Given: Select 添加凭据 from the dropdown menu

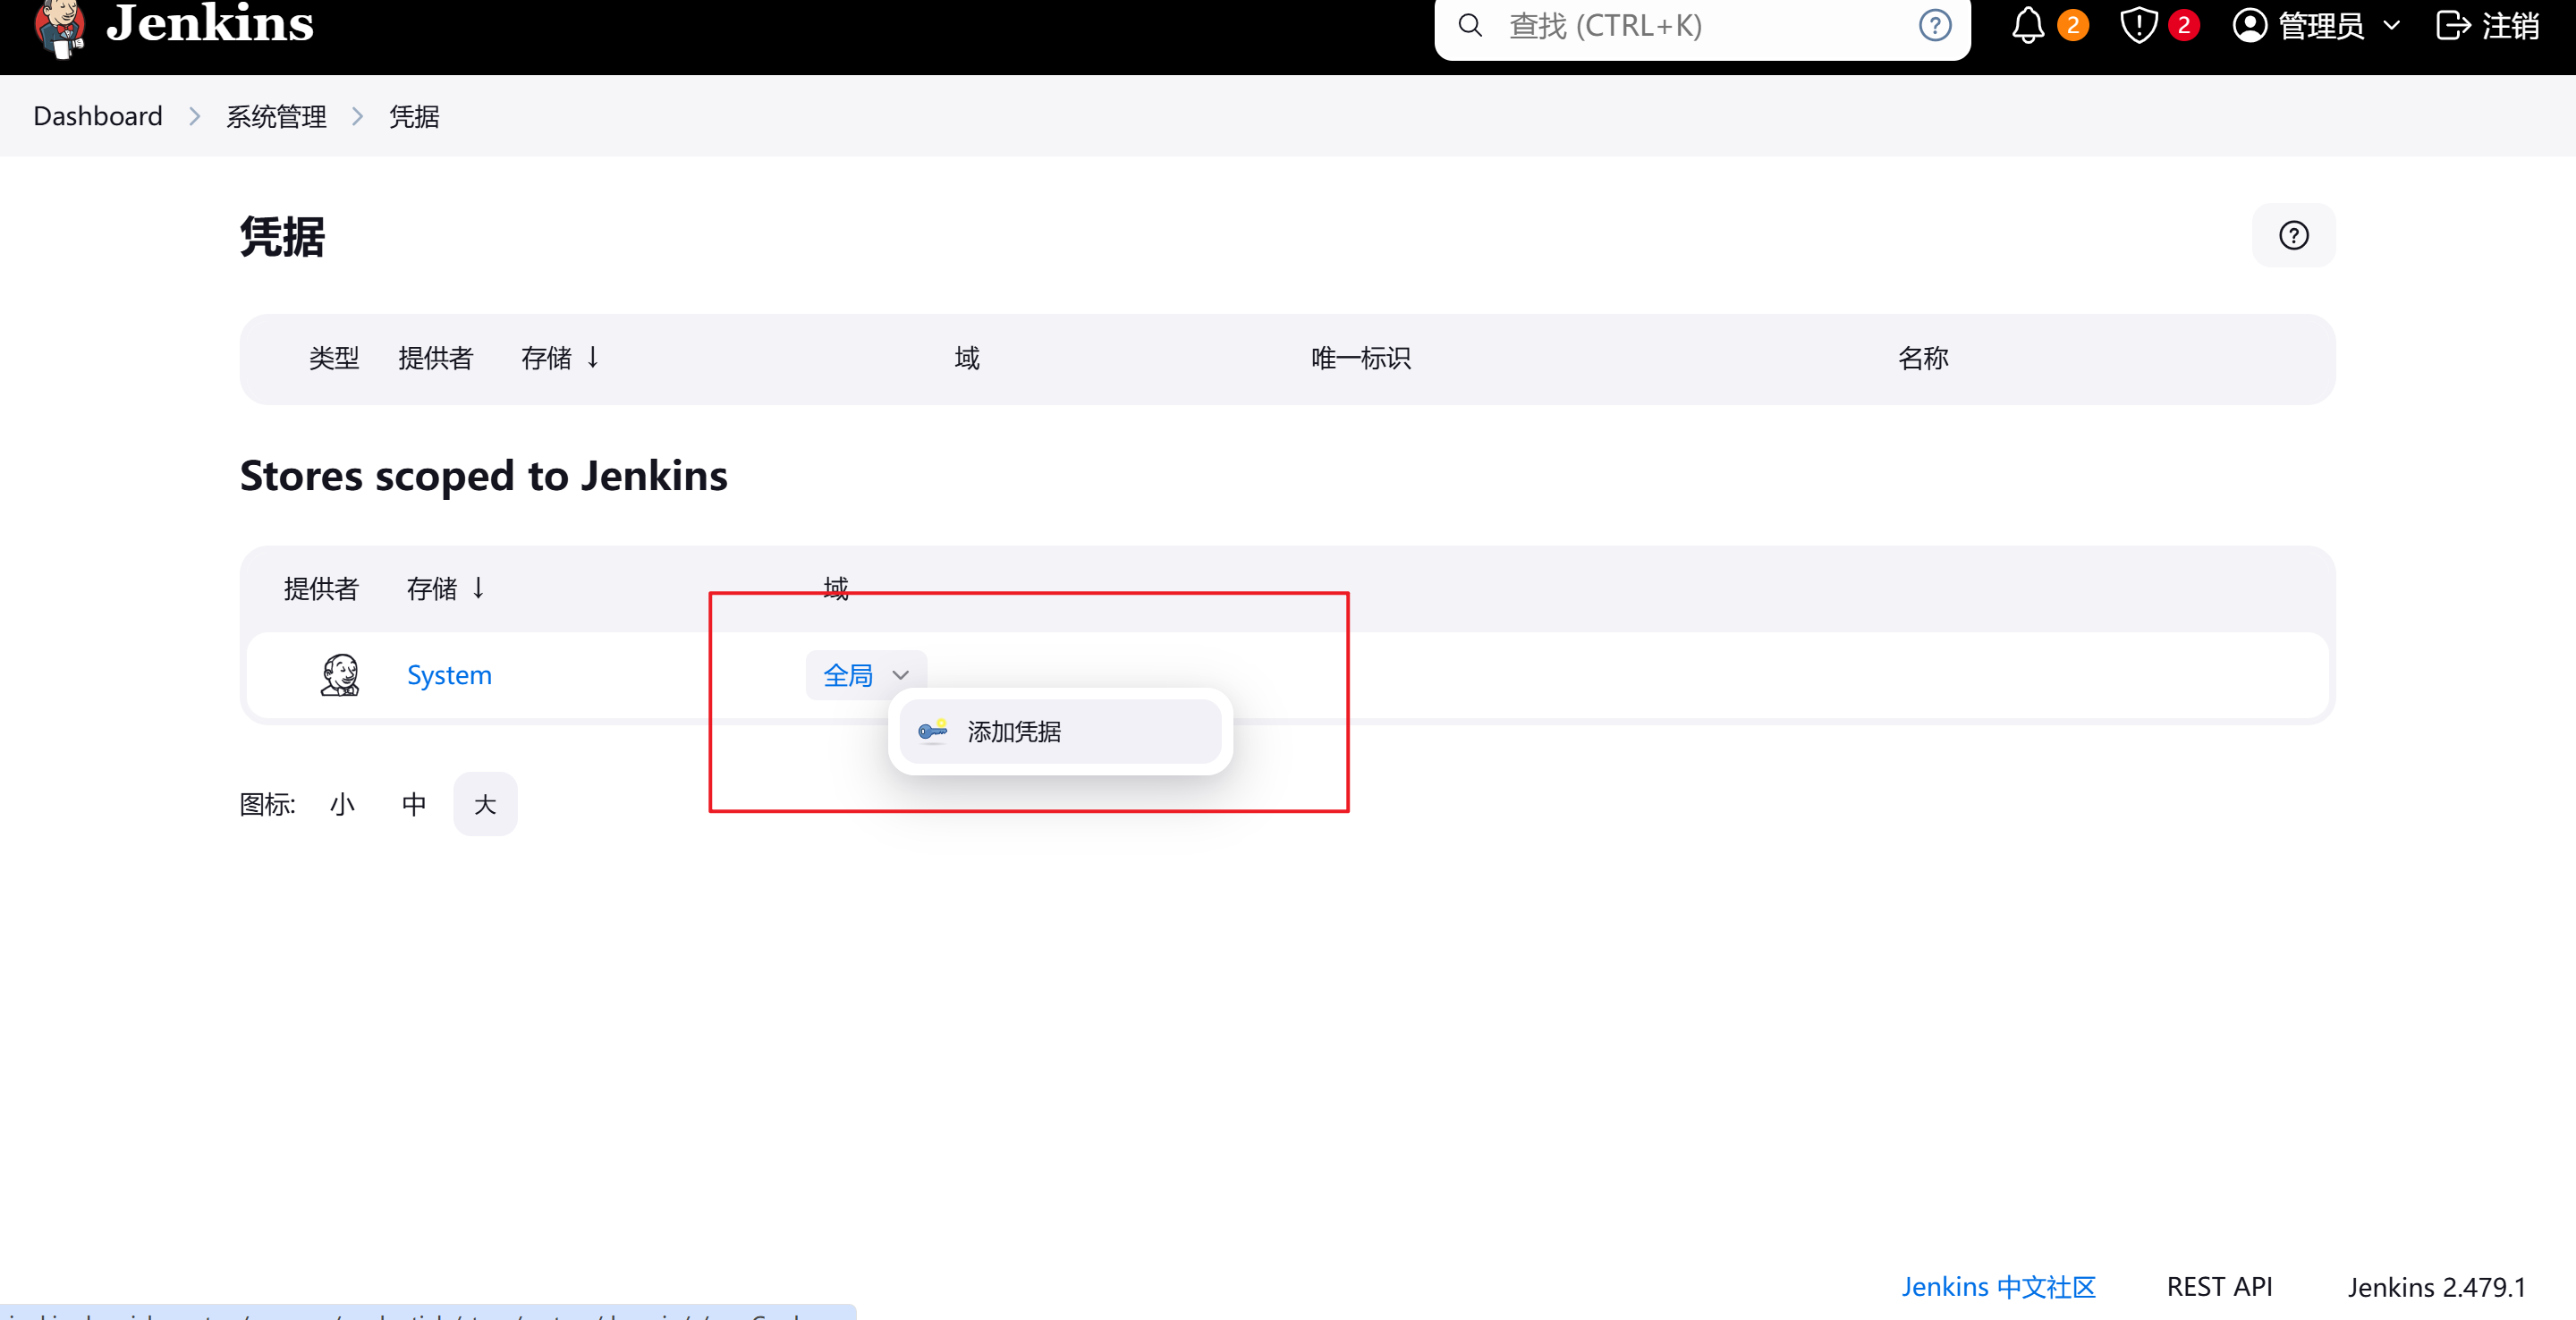Looking at the screenshot, I should point(1060,731).
